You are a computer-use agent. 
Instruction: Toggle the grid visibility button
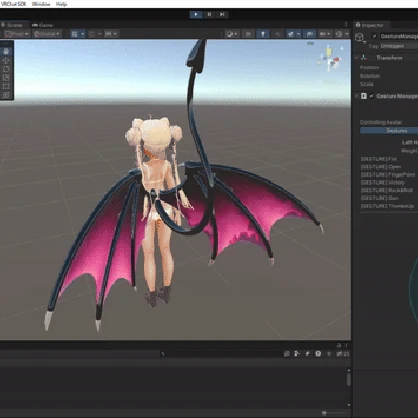[x=75, y=34]
